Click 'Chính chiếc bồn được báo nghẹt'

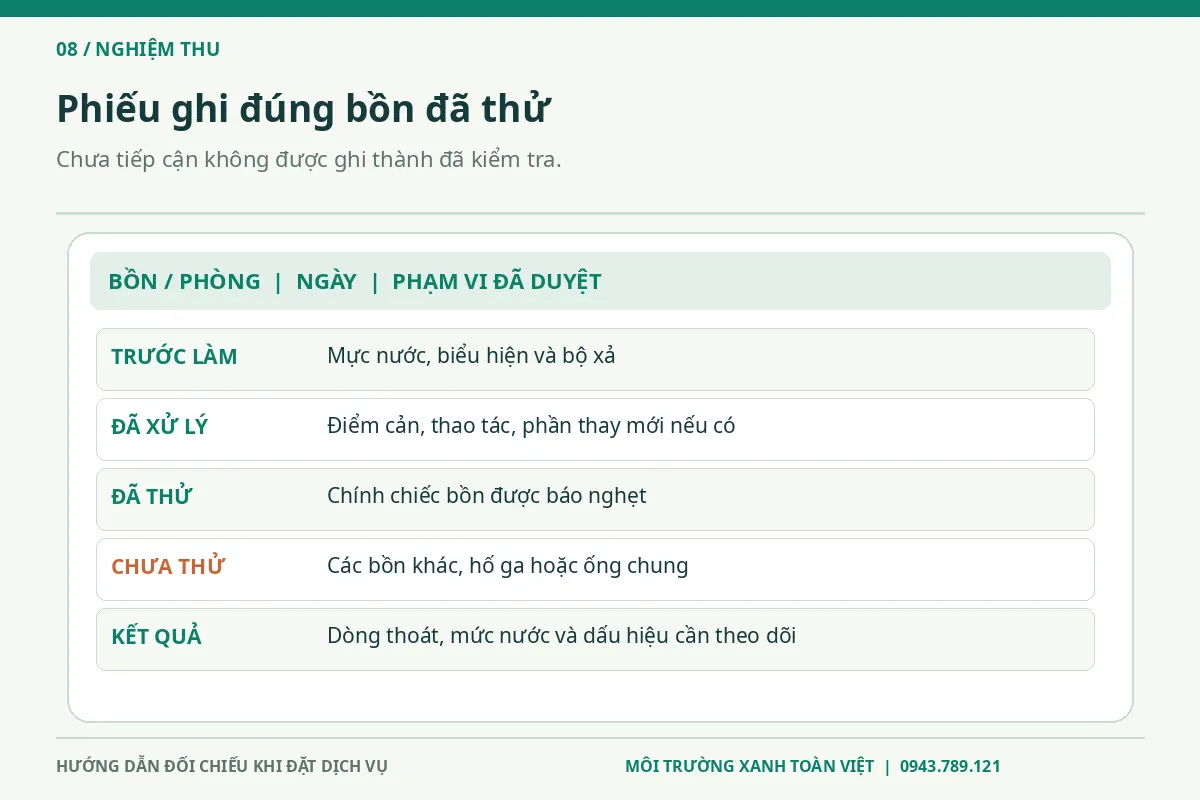[x=487, y=496]
